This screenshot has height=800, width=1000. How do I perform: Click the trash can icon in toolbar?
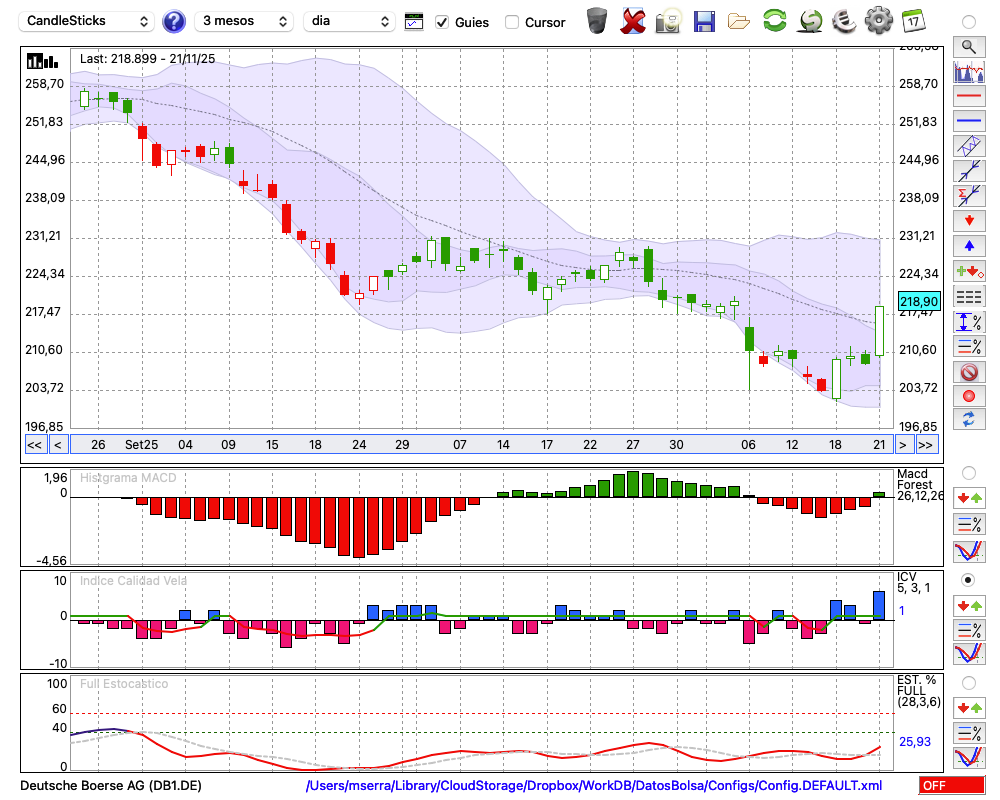(x=596, y=21)
